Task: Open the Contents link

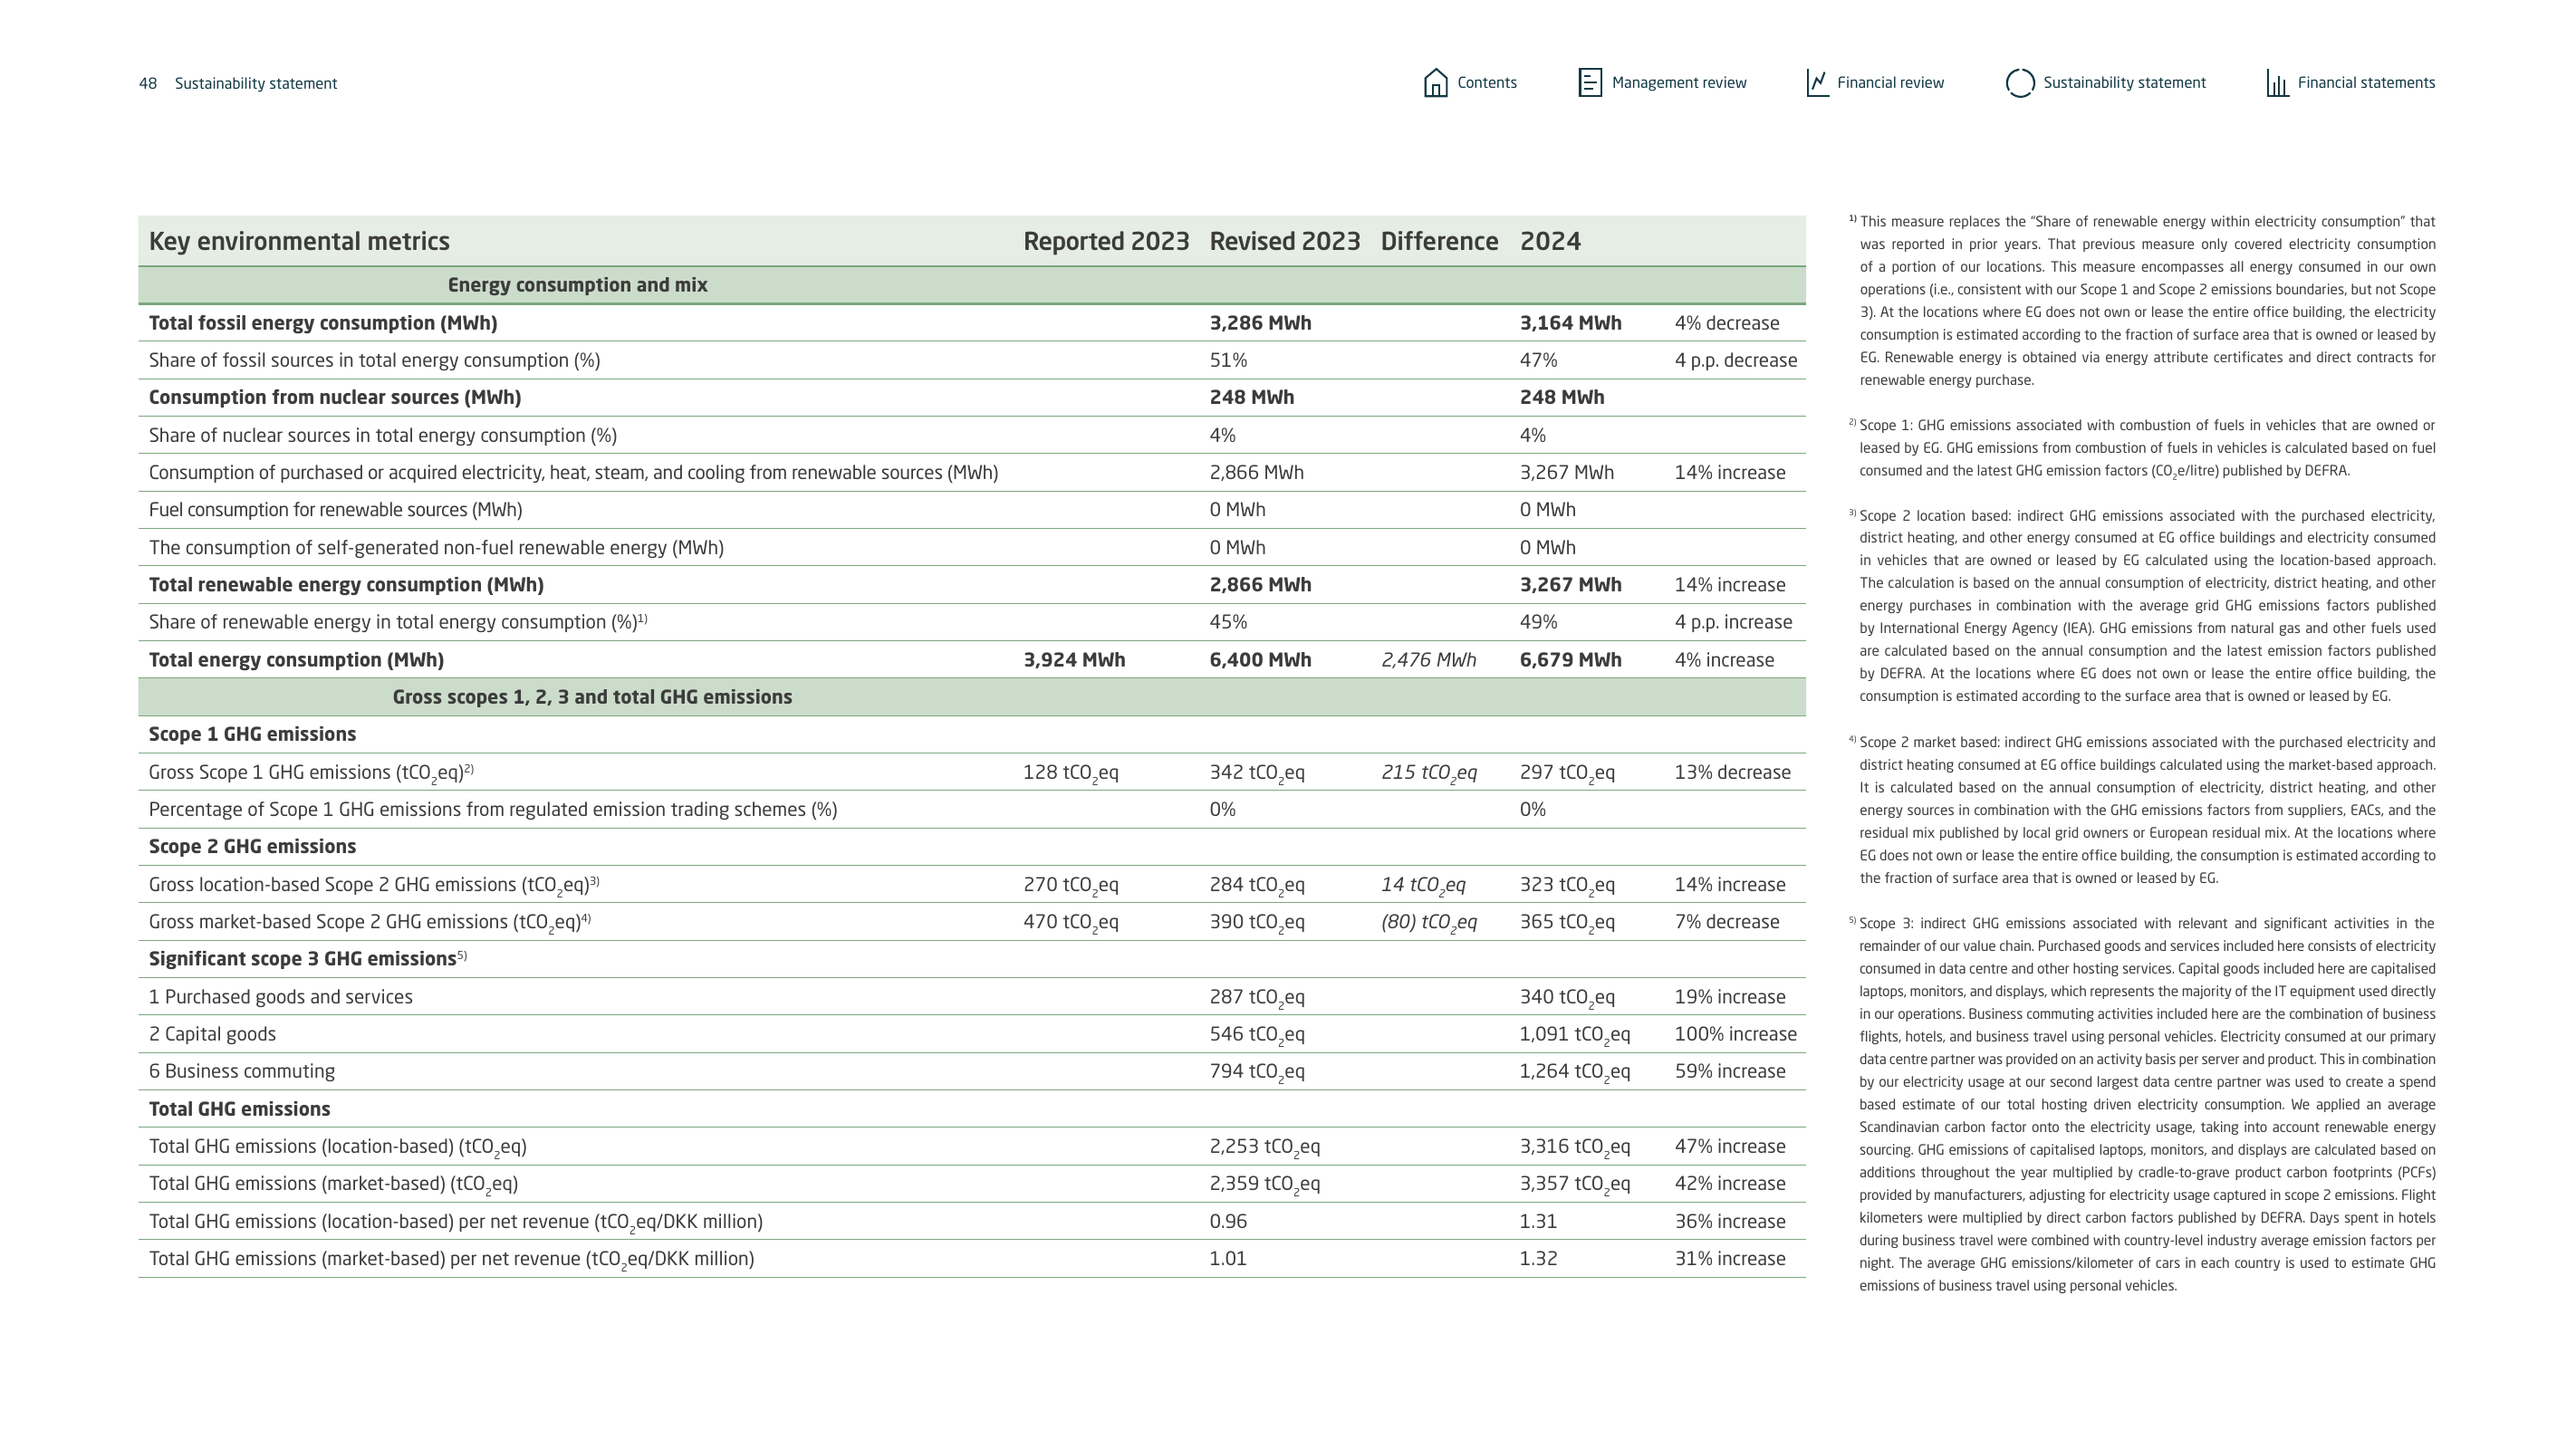Action: [x=1486, y=83]
